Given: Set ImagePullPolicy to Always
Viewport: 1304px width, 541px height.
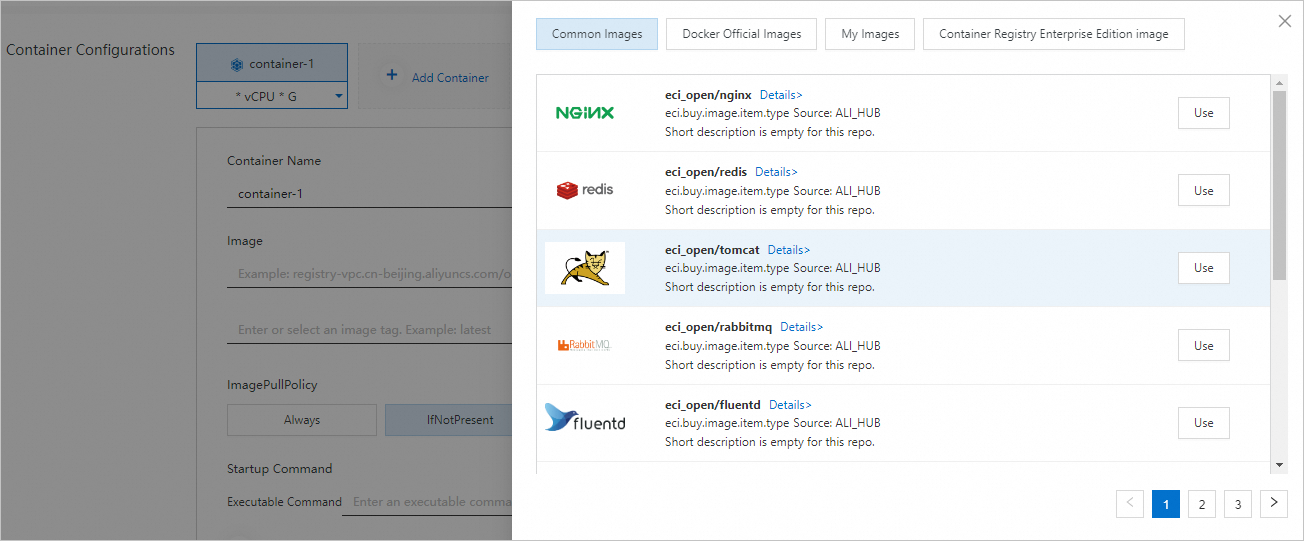Looking at the screenshot, I should [302, 420].
